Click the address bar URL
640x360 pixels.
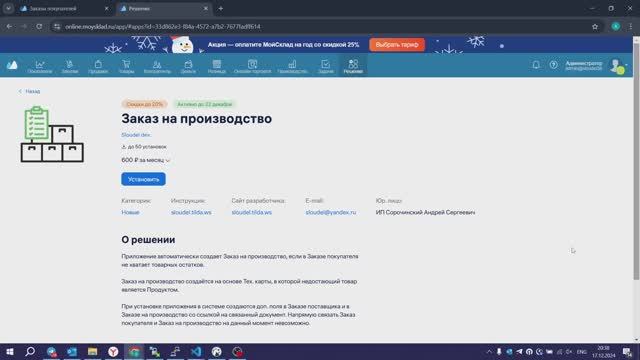click(162, 27)
